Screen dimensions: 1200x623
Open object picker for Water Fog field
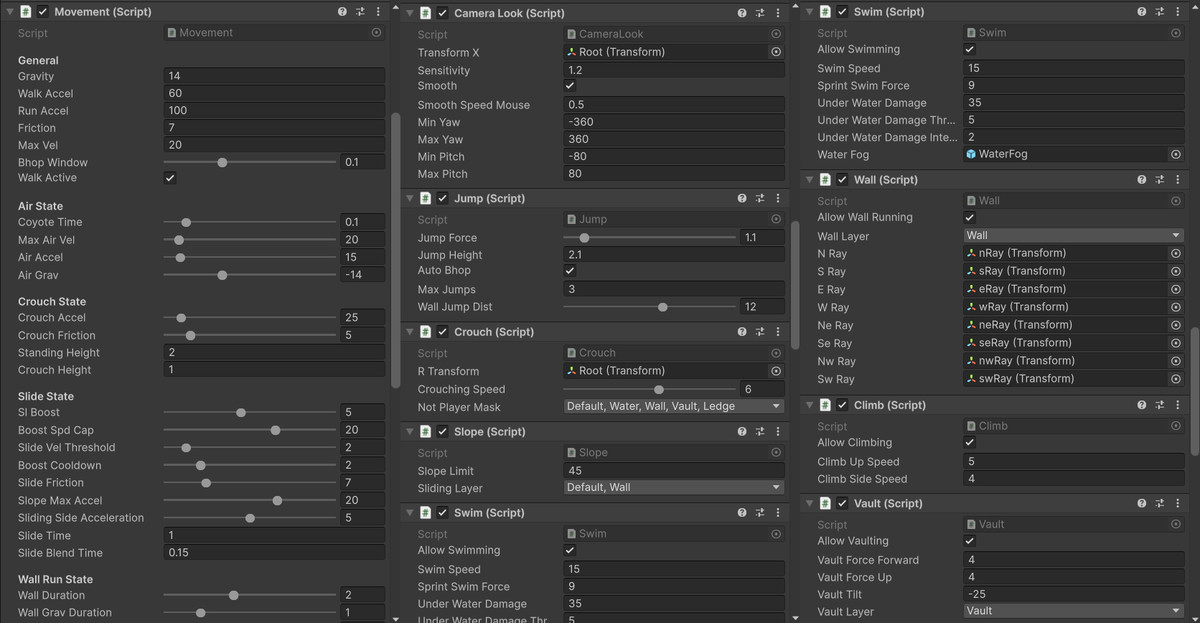tap(1176, 155)
